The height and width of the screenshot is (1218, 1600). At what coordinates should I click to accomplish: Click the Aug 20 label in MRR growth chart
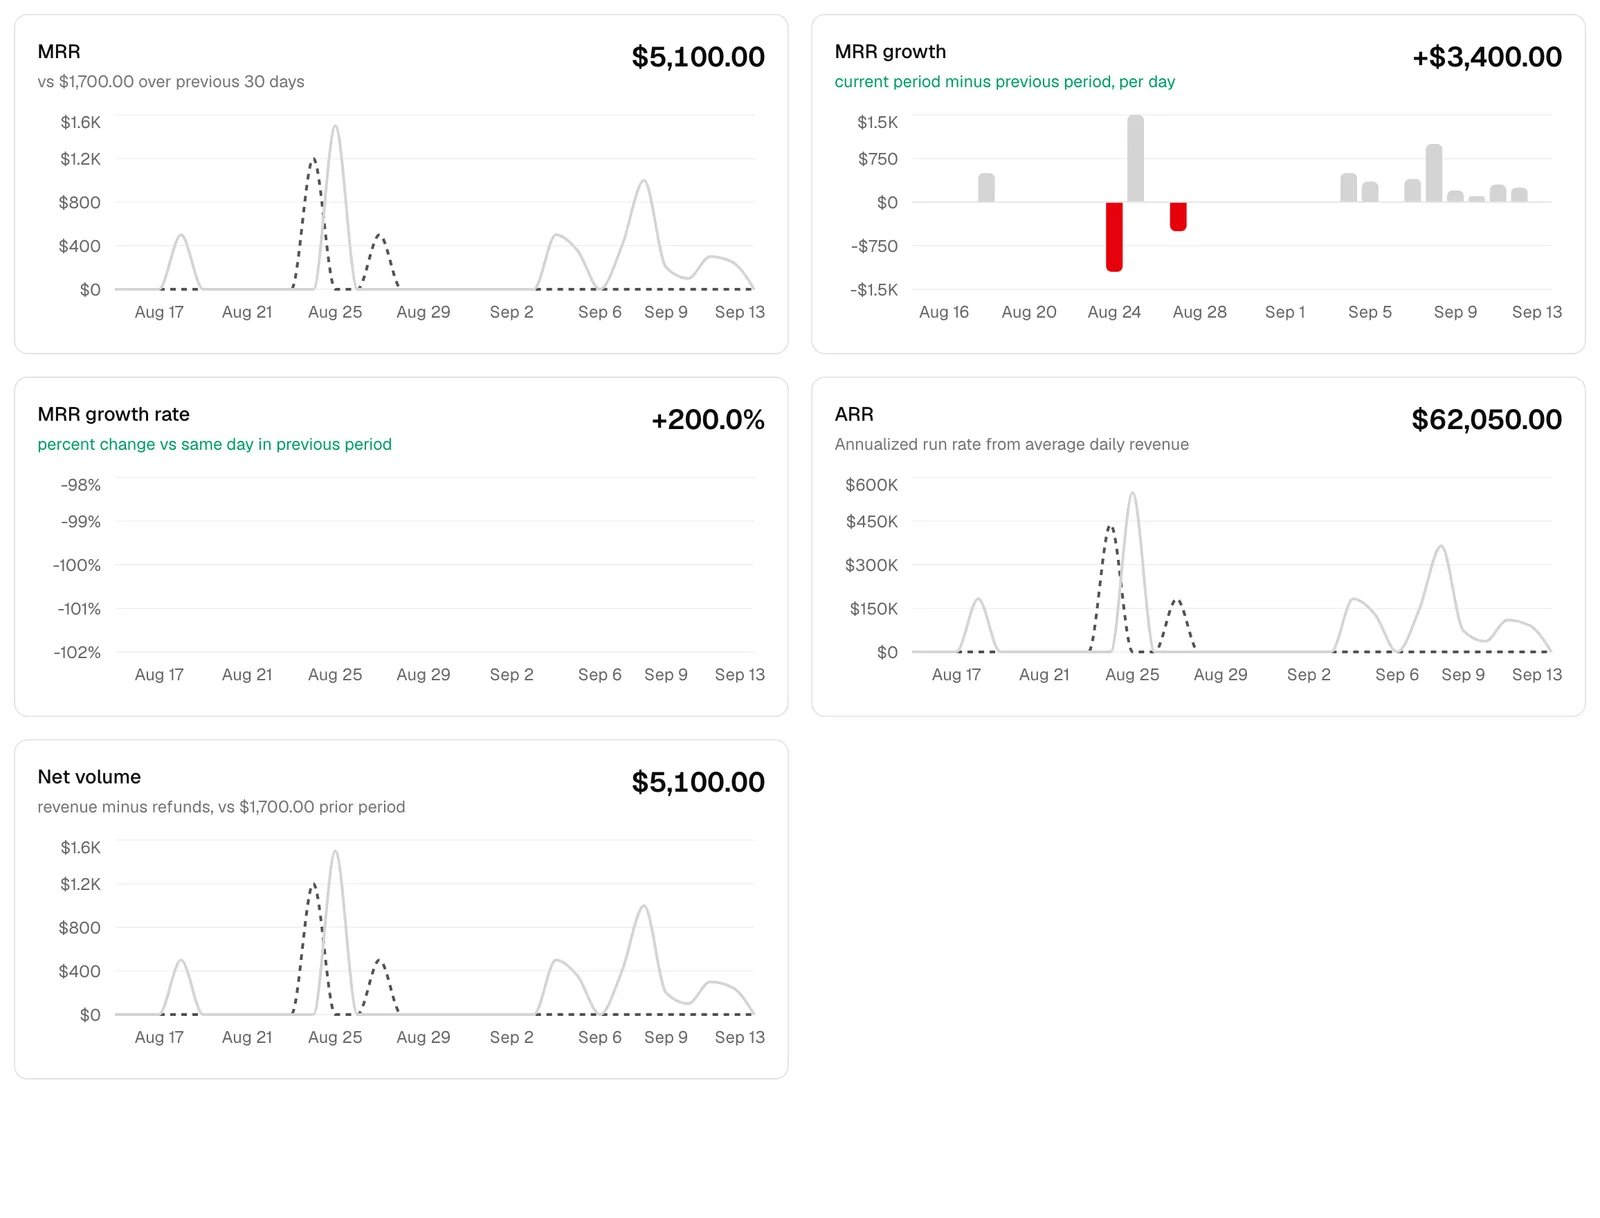click(1029, 312)
